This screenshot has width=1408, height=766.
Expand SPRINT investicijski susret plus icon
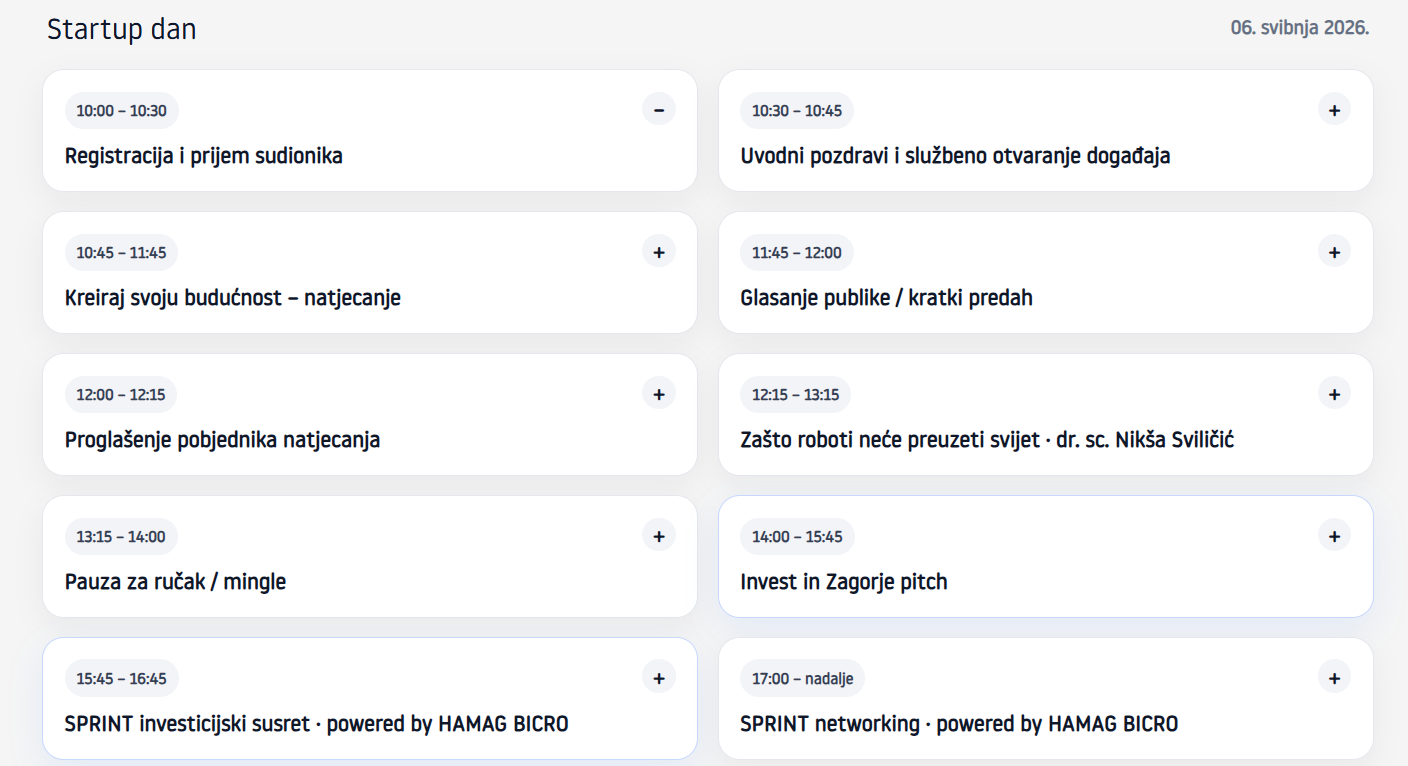[658, 677]
